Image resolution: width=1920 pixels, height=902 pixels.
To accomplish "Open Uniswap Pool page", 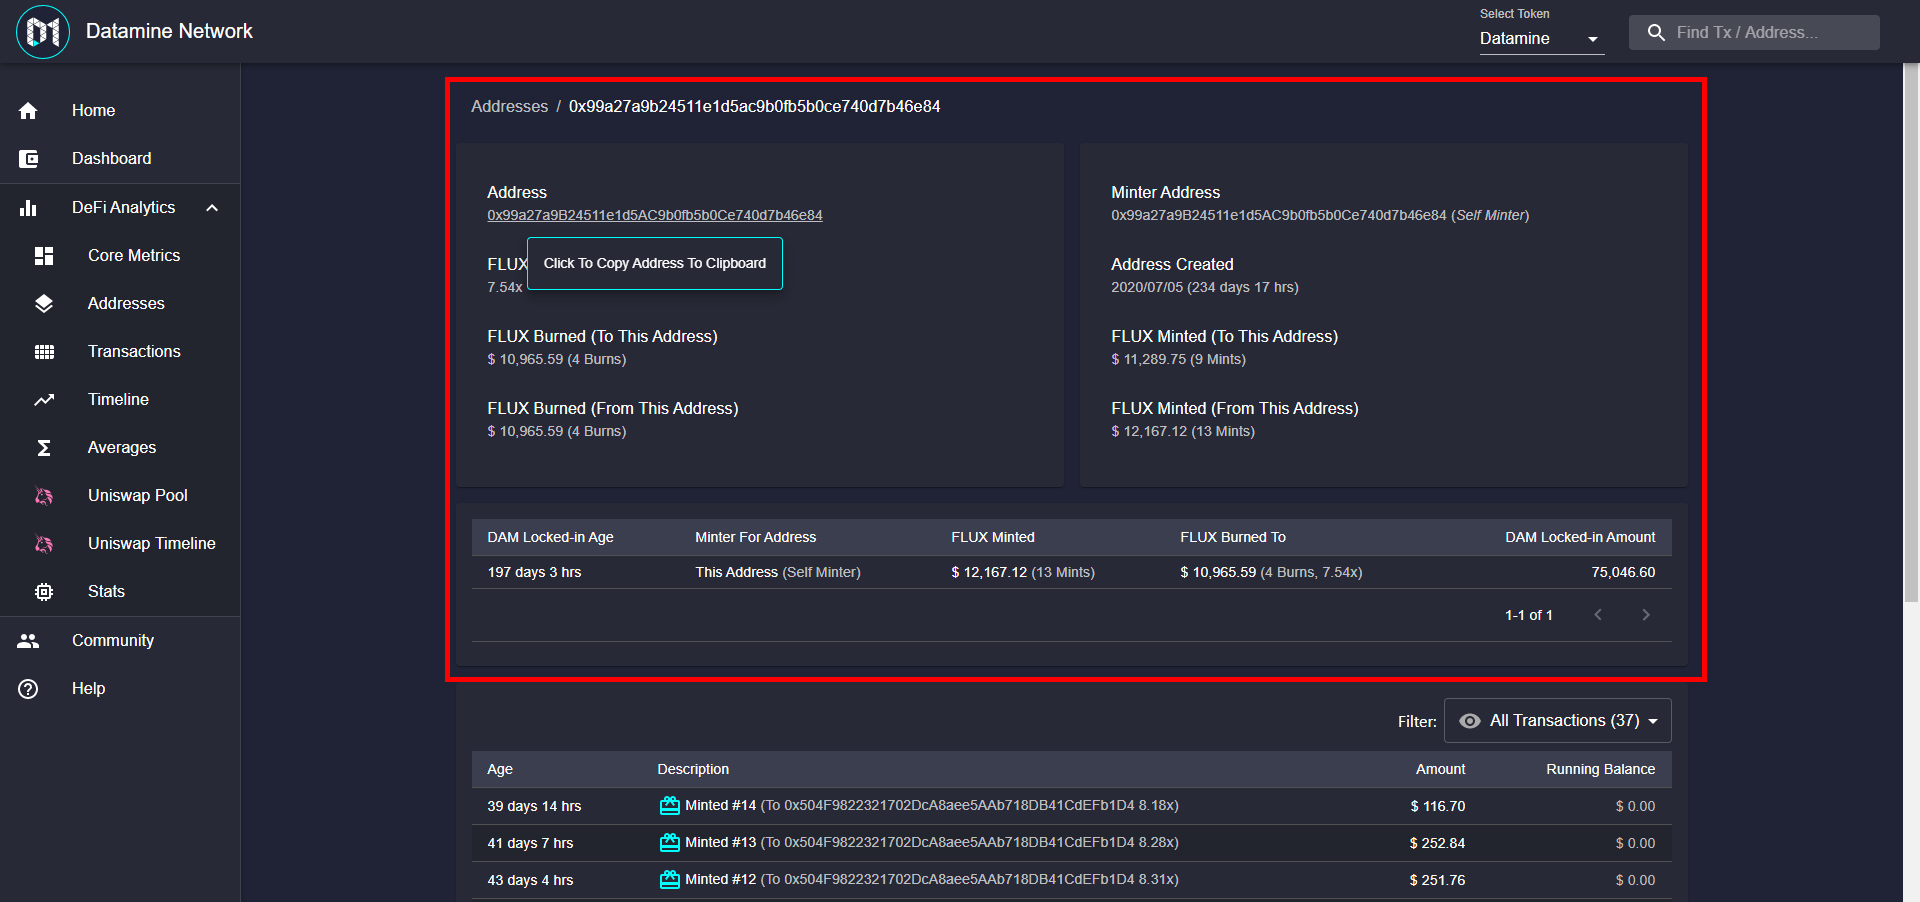I will tap(120, 496).
